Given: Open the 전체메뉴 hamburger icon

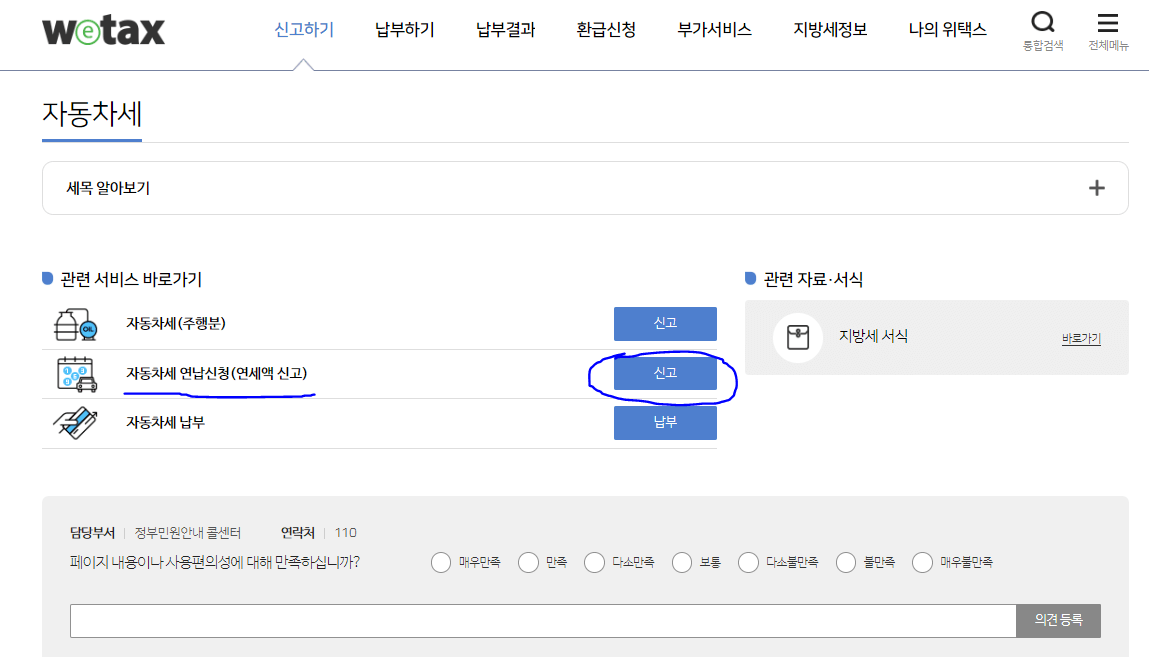Looking at the screenshot, I should 1107,21.
